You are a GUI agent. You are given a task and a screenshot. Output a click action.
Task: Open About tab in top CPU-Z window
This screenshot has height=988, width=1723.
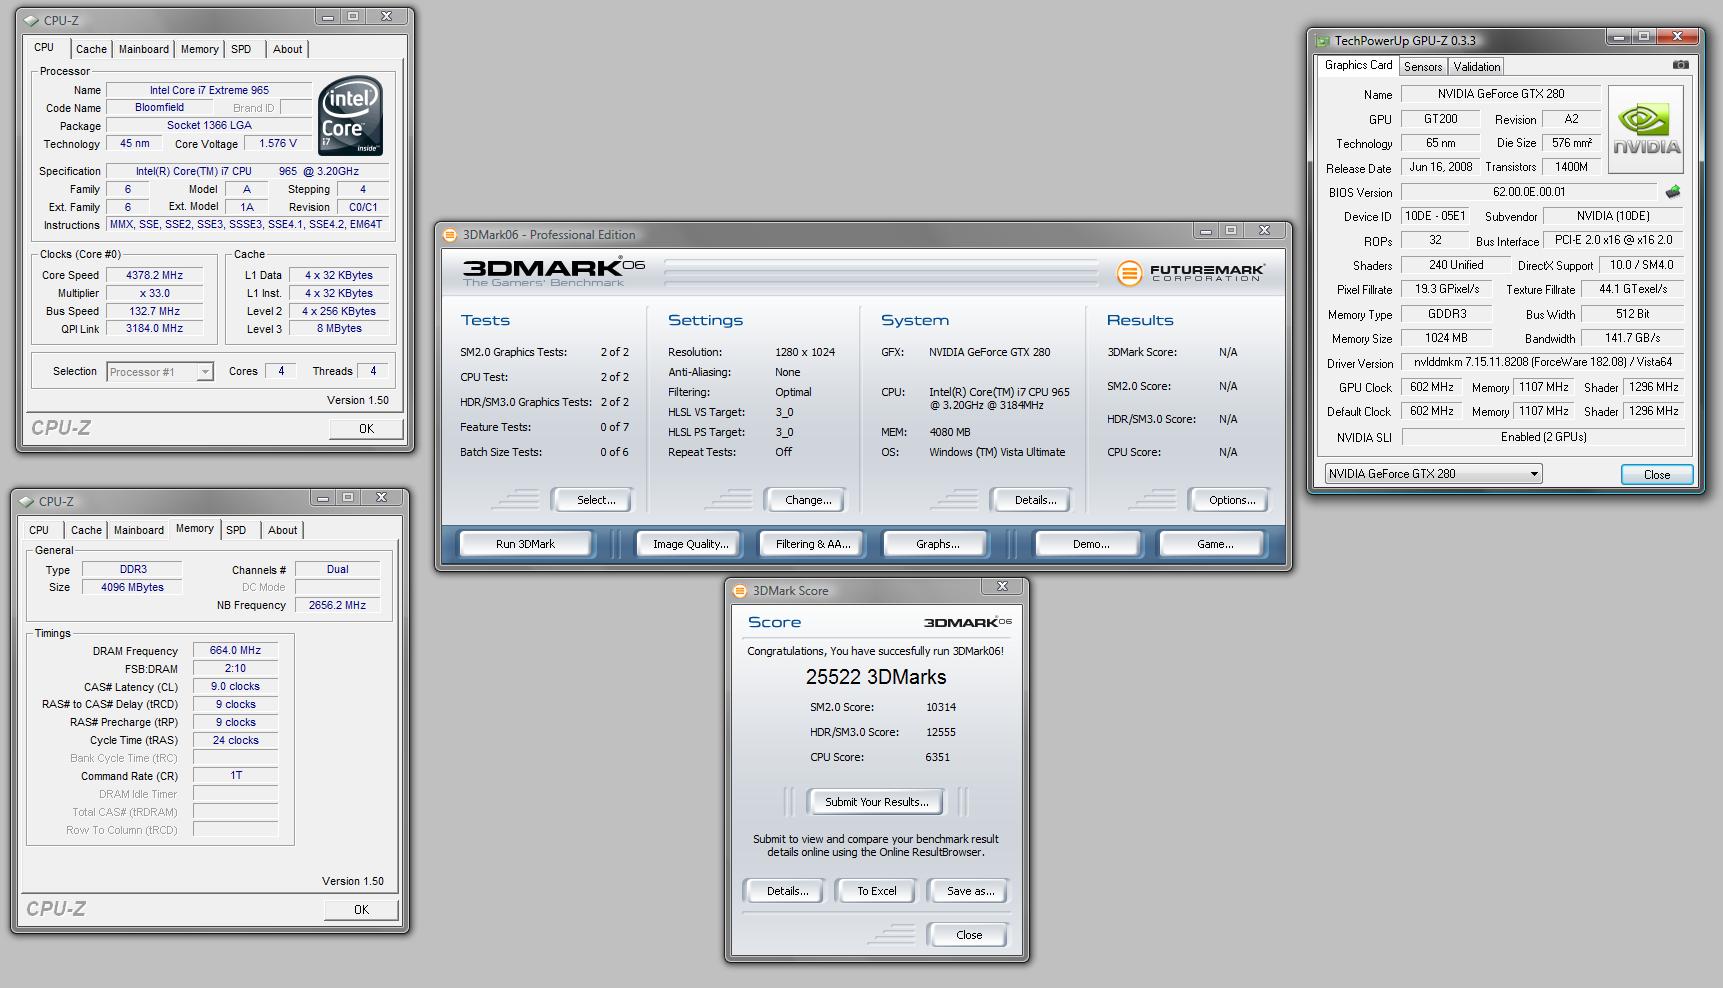pos(287,49)
